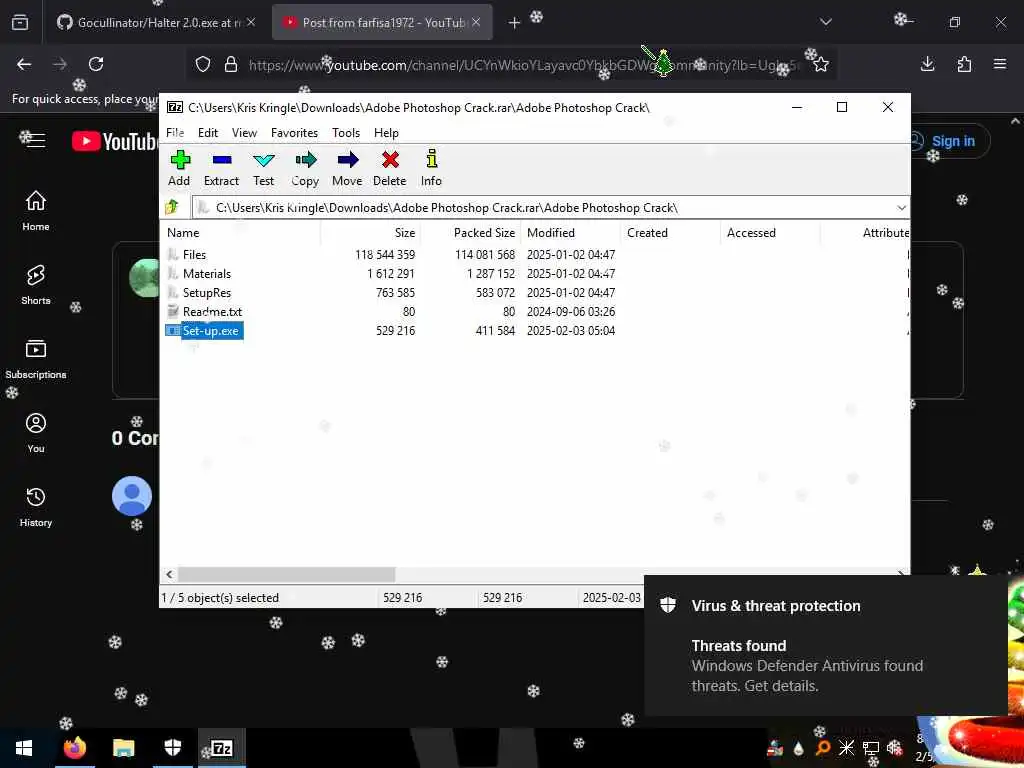Viewport: 1024px width, 768px height.
Task: Click the 7-Zip taskbar button
Action: 222,748
